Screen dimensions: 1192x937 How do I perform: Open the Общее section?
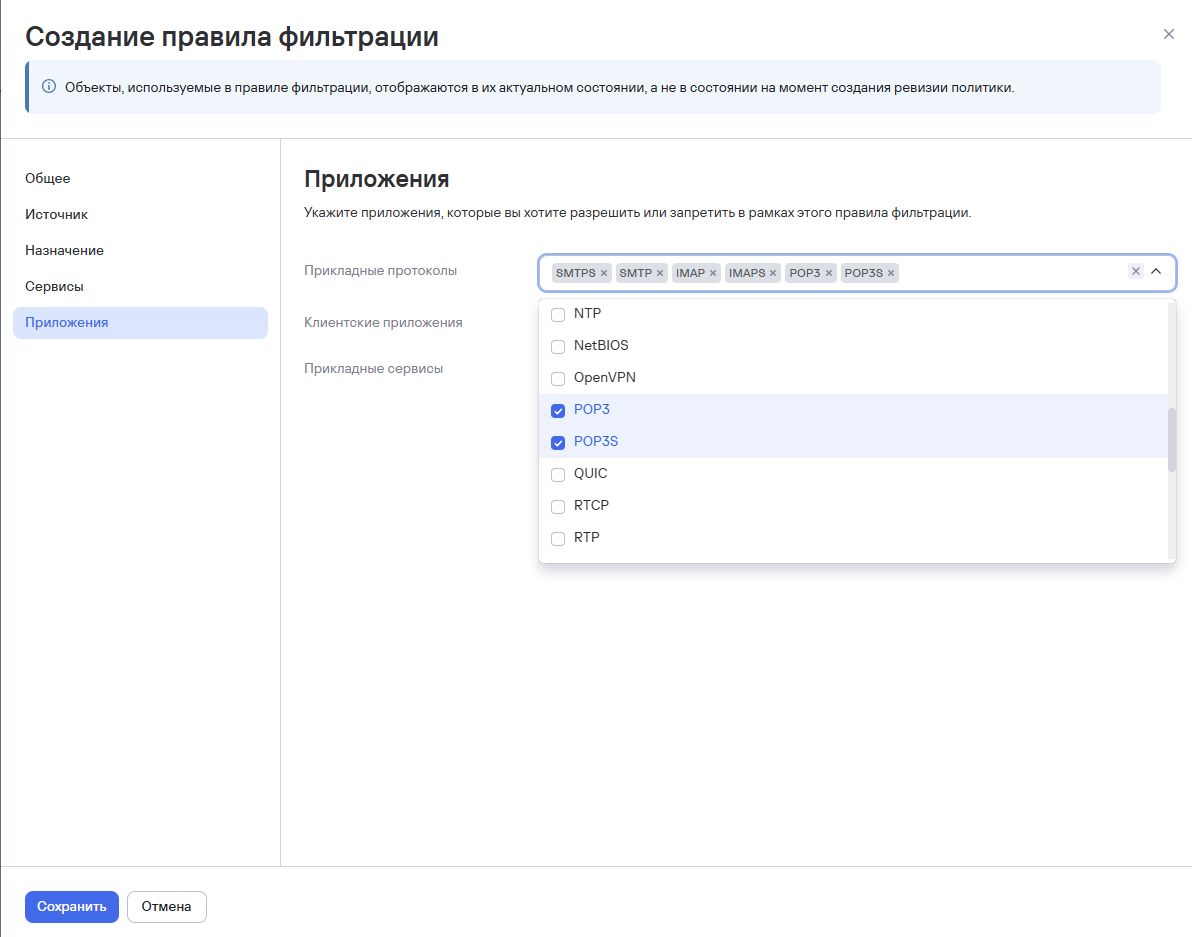click(140, 178)
